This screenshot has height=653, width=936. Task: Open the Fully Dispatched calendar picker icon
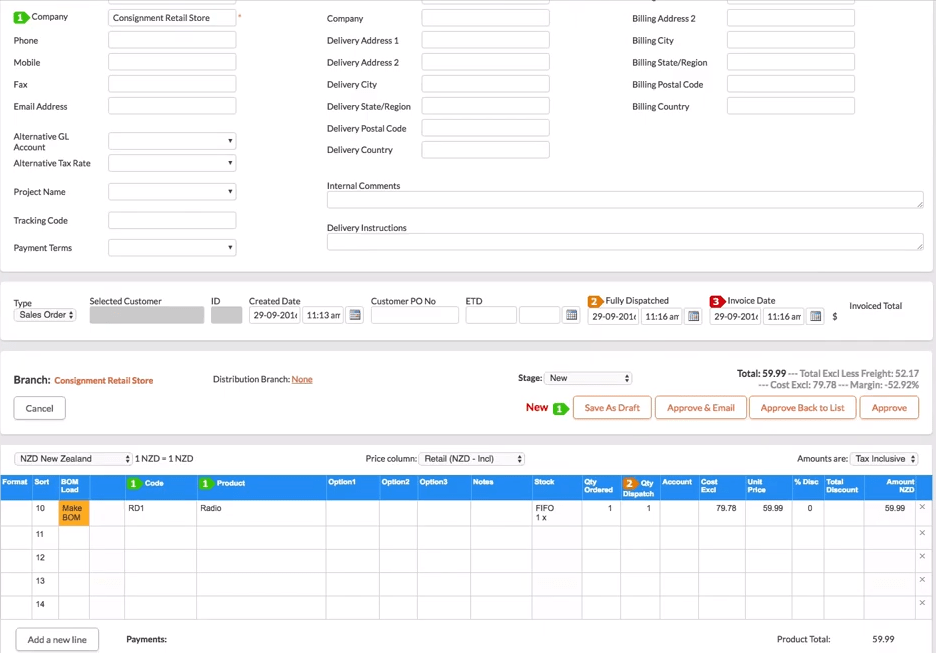(x=693, y=316)
